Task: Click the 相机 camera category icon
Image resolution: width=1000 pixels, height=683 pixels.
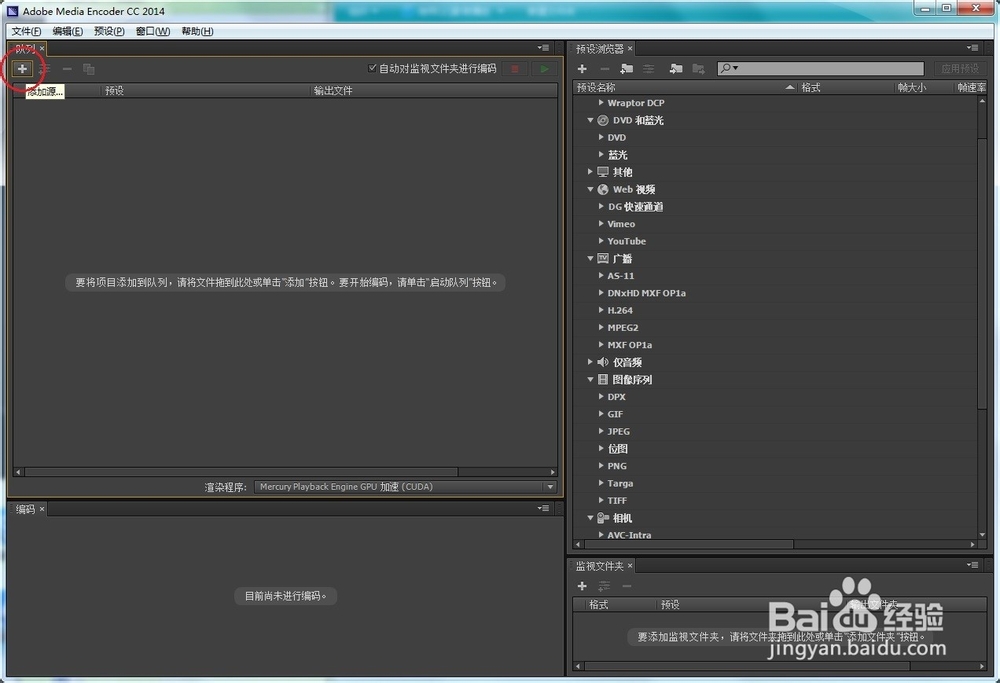Action: click(603, 518)
